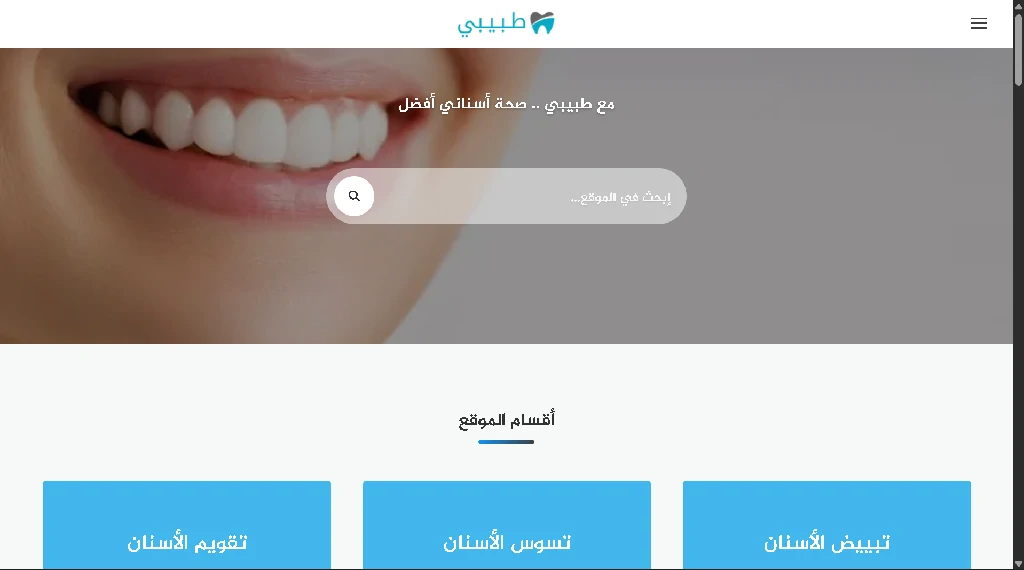Open the hamburger navigation menu
1024x570 pixels.
tap(978, 24)
